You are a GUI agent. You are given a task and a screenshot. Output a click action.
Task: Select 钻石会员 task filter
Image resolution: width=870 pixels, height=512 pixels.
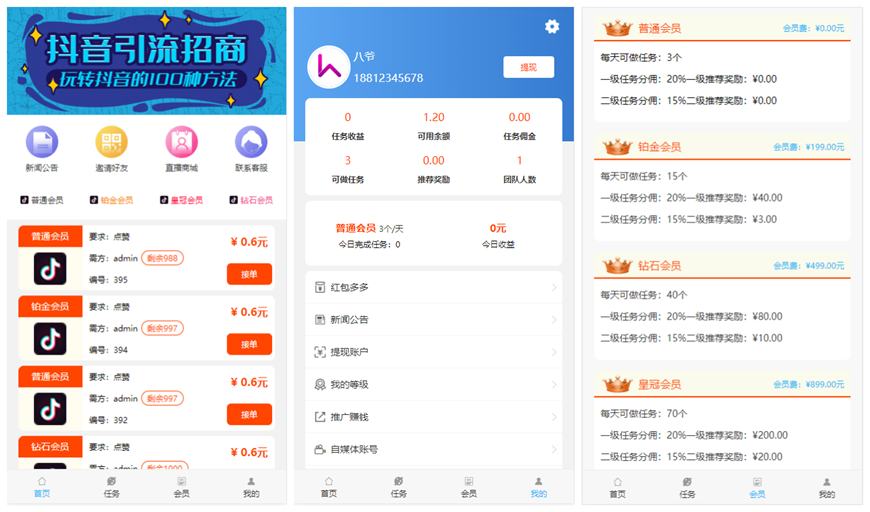tap(251, 200)
